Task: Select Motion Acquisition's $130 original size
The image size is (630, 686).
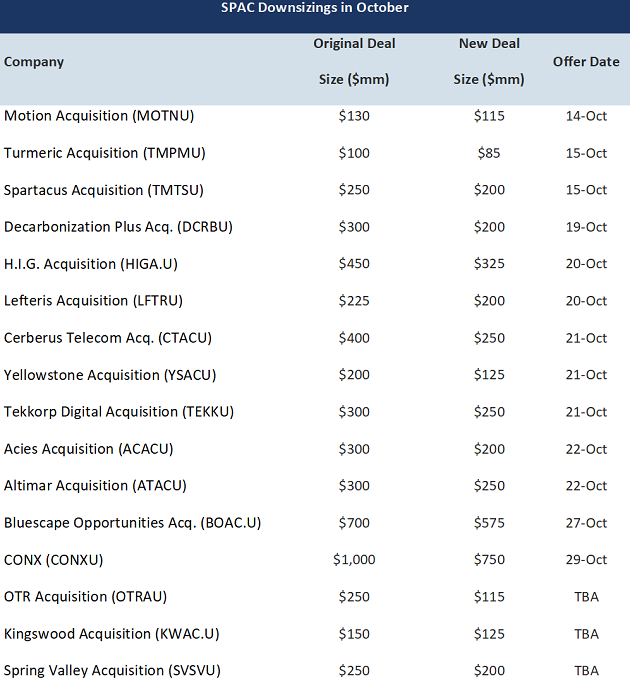Action: point(354,116)
